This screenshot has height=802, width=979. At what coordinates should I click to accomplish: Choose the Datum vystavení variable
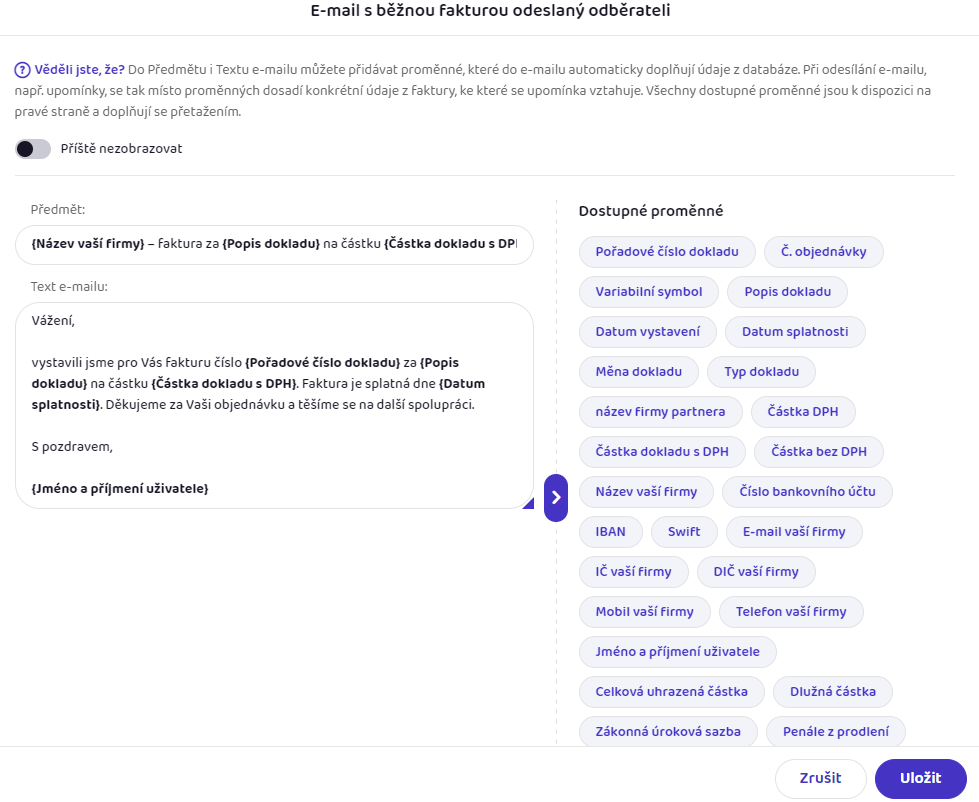[x=647, y=332]
